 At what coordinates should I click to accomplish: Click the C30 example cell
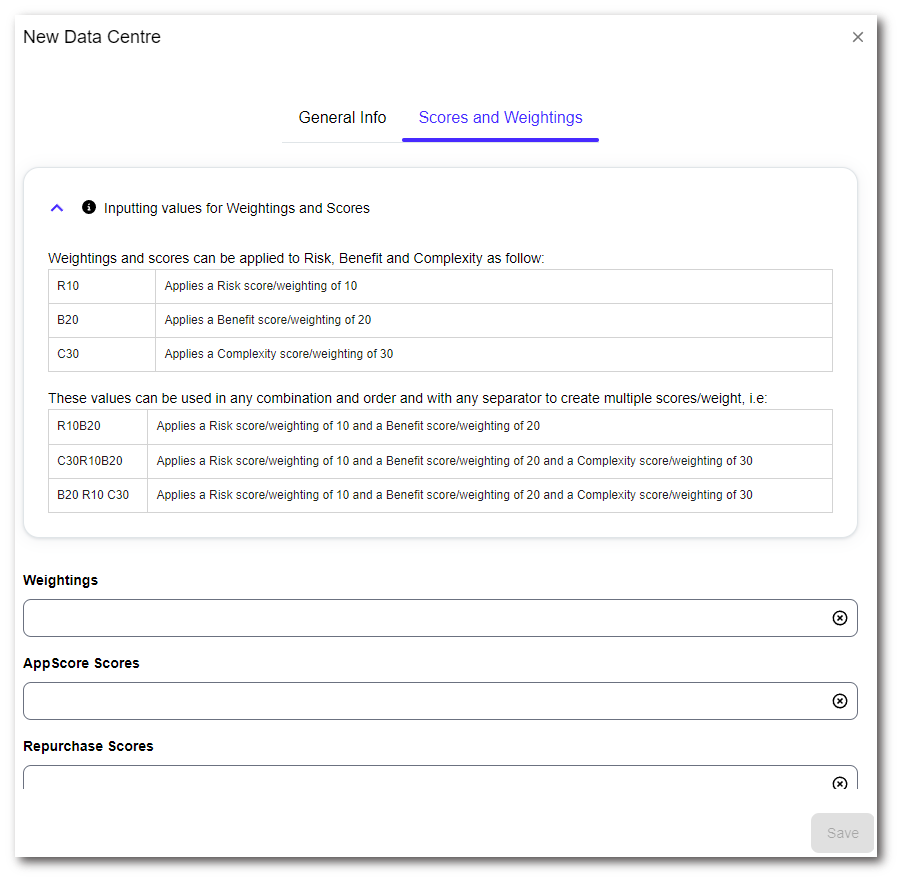pyautogui.click(x=68, y=354)
